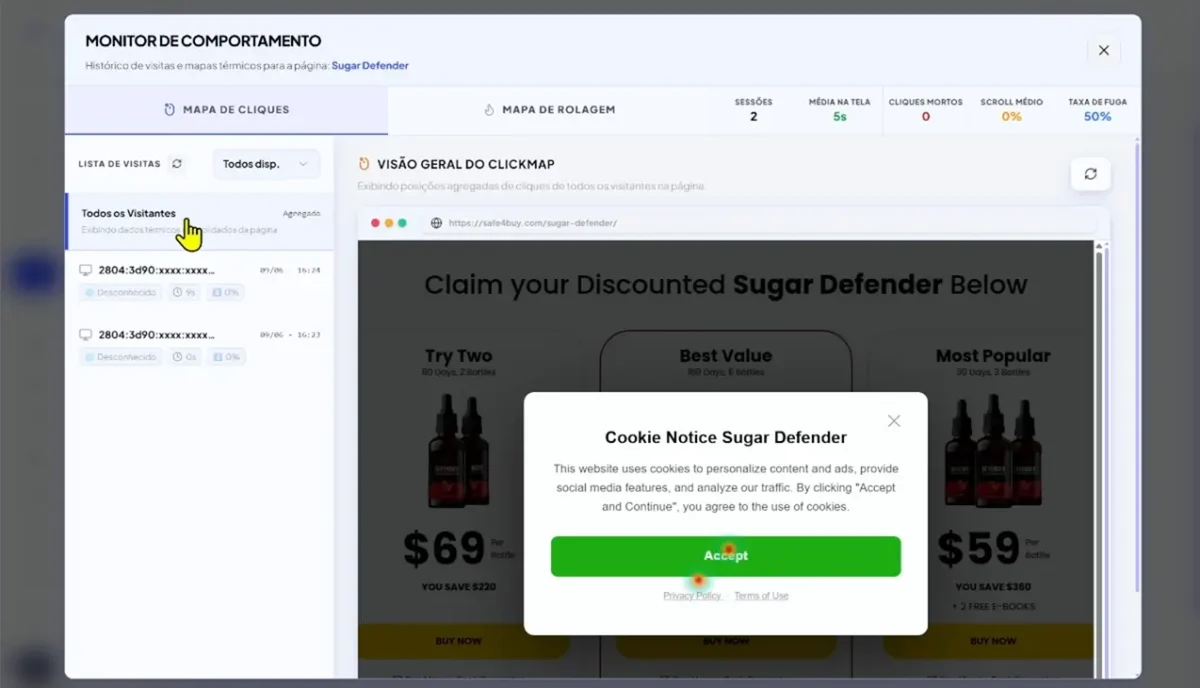Refresh the Lista de Visitas
Image resolution: width=1200 pixels, height=688 pixels.
pyautogui.click(x=177, y=164)
